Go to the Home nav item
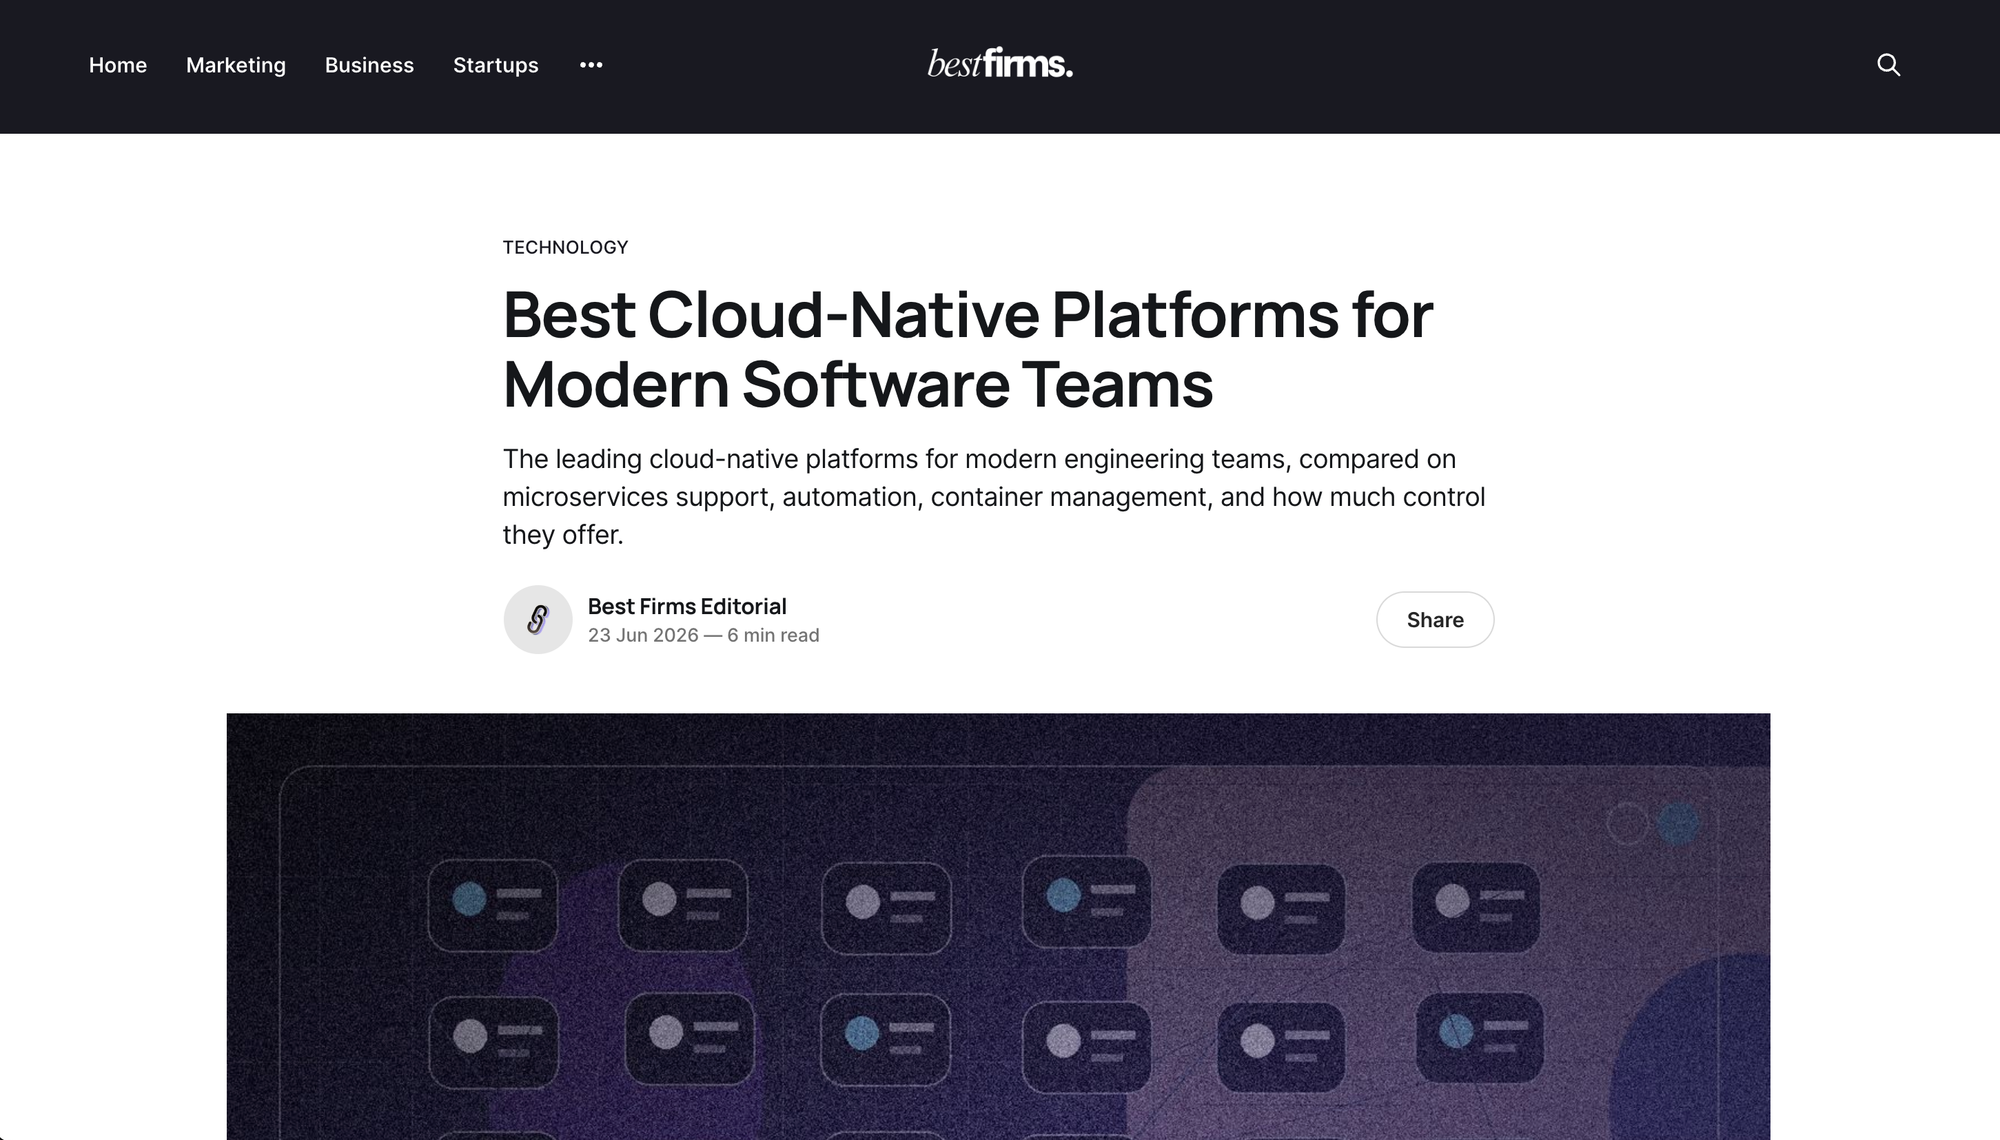The width and height of the screenshot is (2000, 1140). (118, 65)
